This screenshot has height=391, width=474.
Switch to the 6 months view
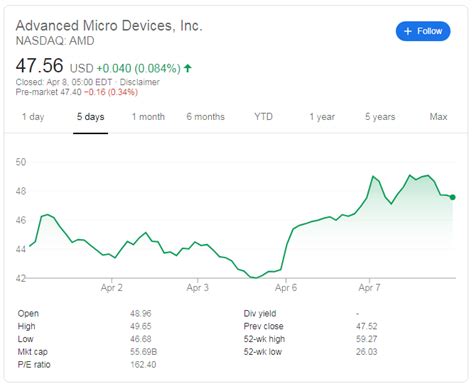205,117
